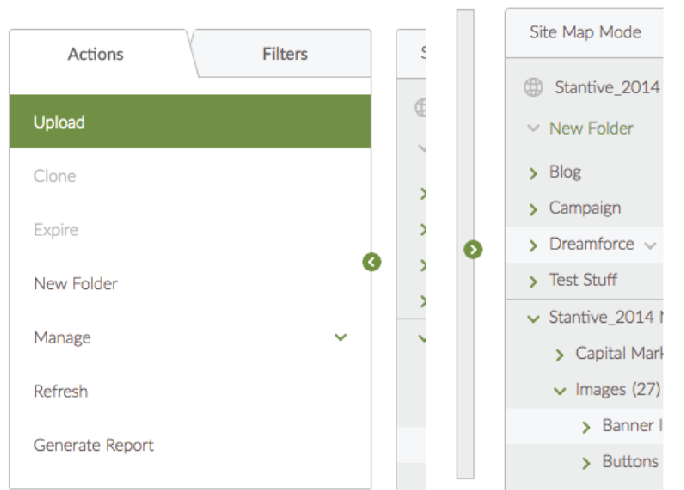
Task: Expand the Manage submenu chevron
Action: click(x=341, y=337)
